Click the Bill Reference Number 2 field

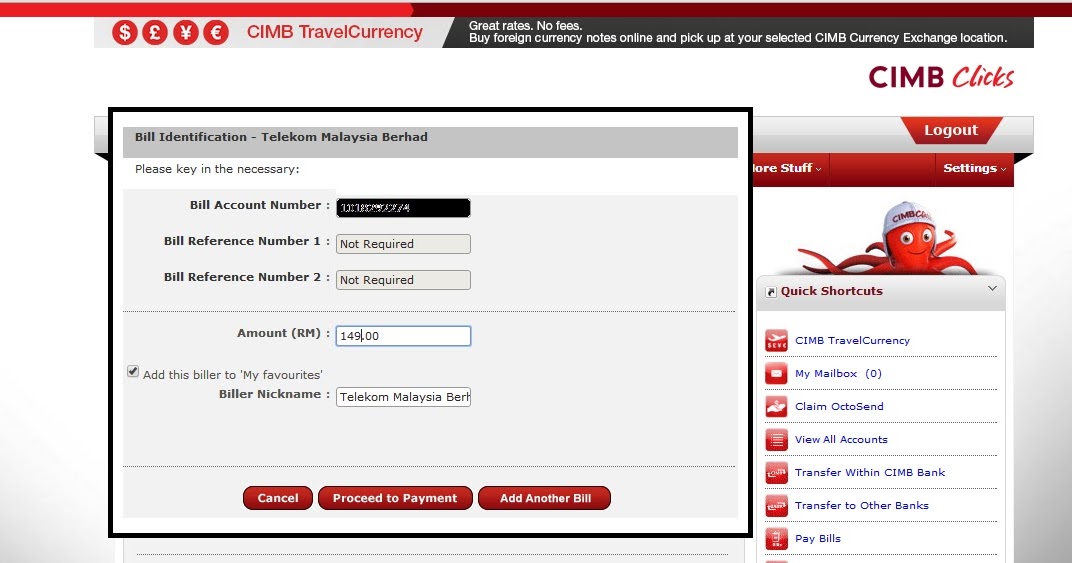click(403, 280)
